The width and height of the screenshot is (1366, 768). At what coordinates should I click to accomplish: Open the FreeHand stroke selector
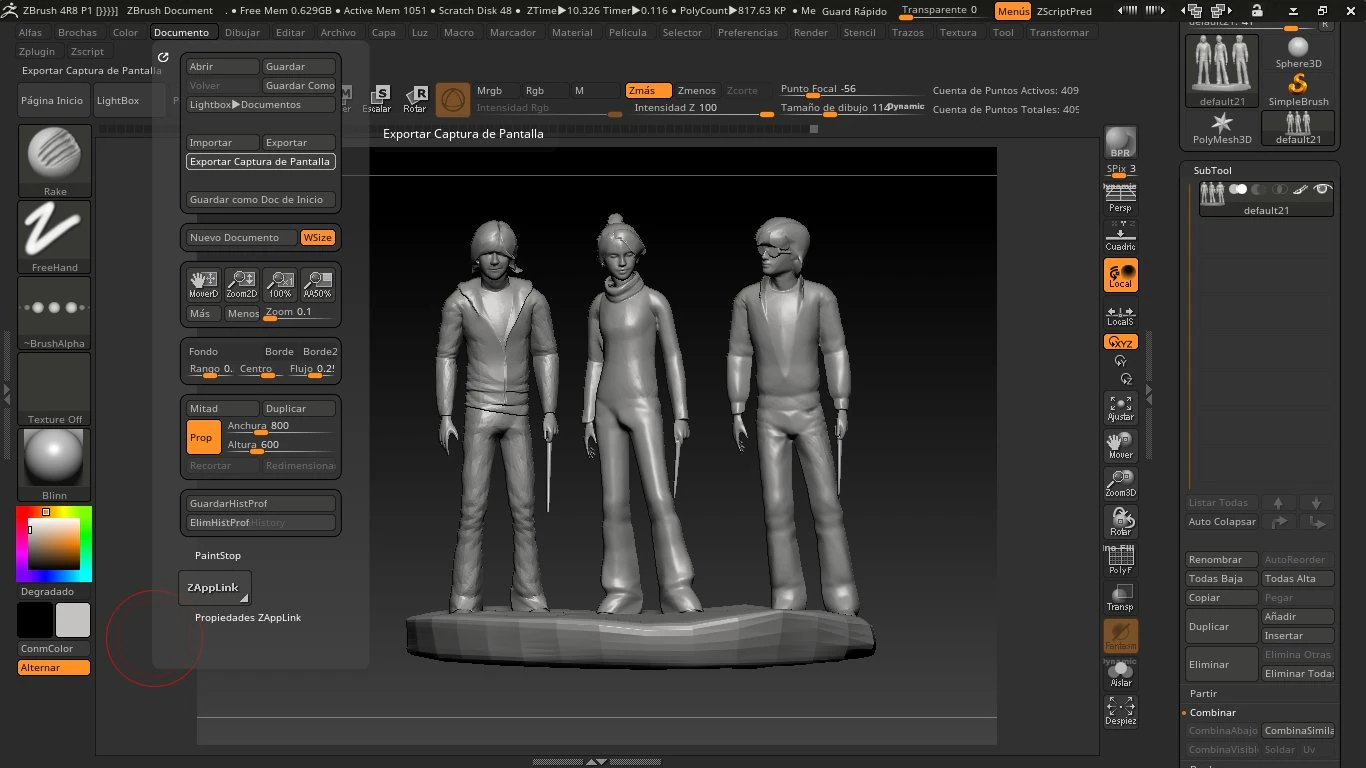pos(55,236)
